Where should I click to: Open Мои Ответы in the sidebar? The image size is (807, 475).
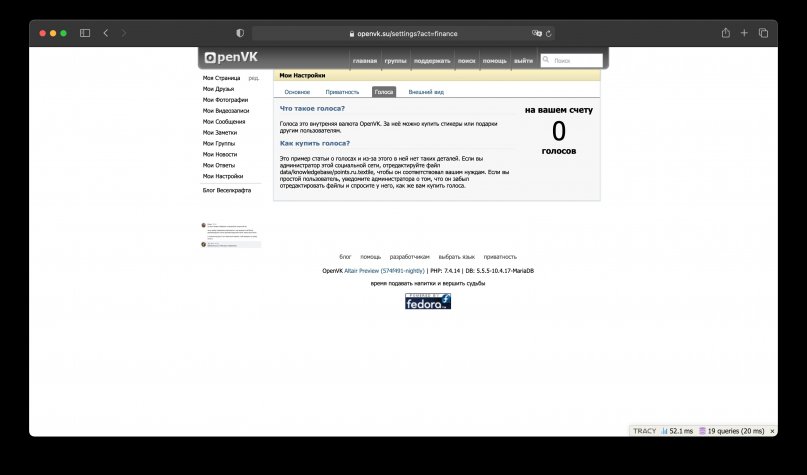pyautogui.click(x=219, y=165)
